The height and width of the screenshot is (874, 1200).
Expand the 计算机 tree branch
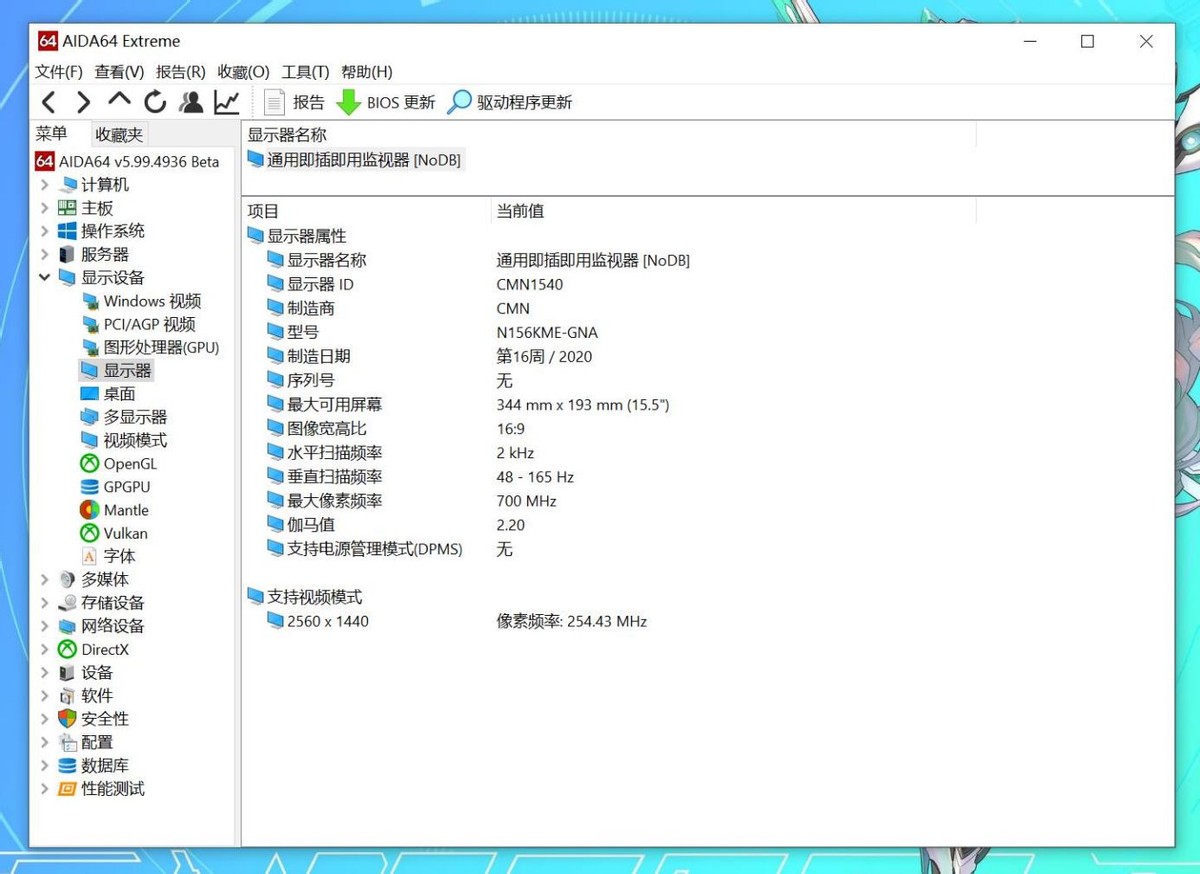point(42,184)
